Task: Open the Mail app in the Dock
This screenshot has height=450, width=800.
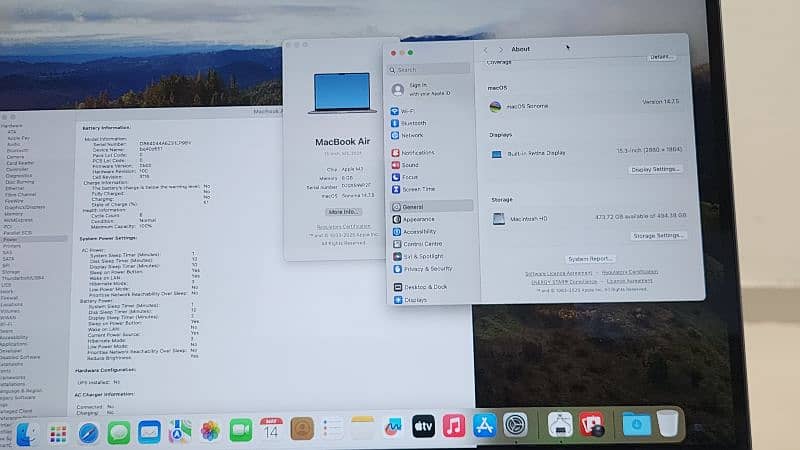Action: (x=149, y=432)
